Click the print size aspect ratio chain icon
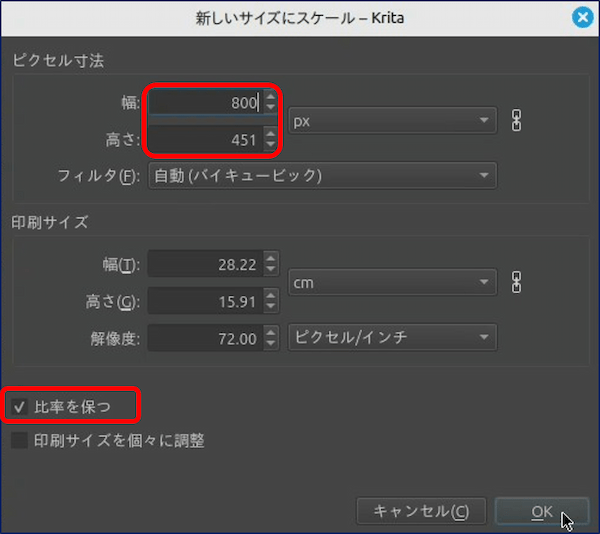The height and width of the screenshot is (534, 600). (517, 283)
